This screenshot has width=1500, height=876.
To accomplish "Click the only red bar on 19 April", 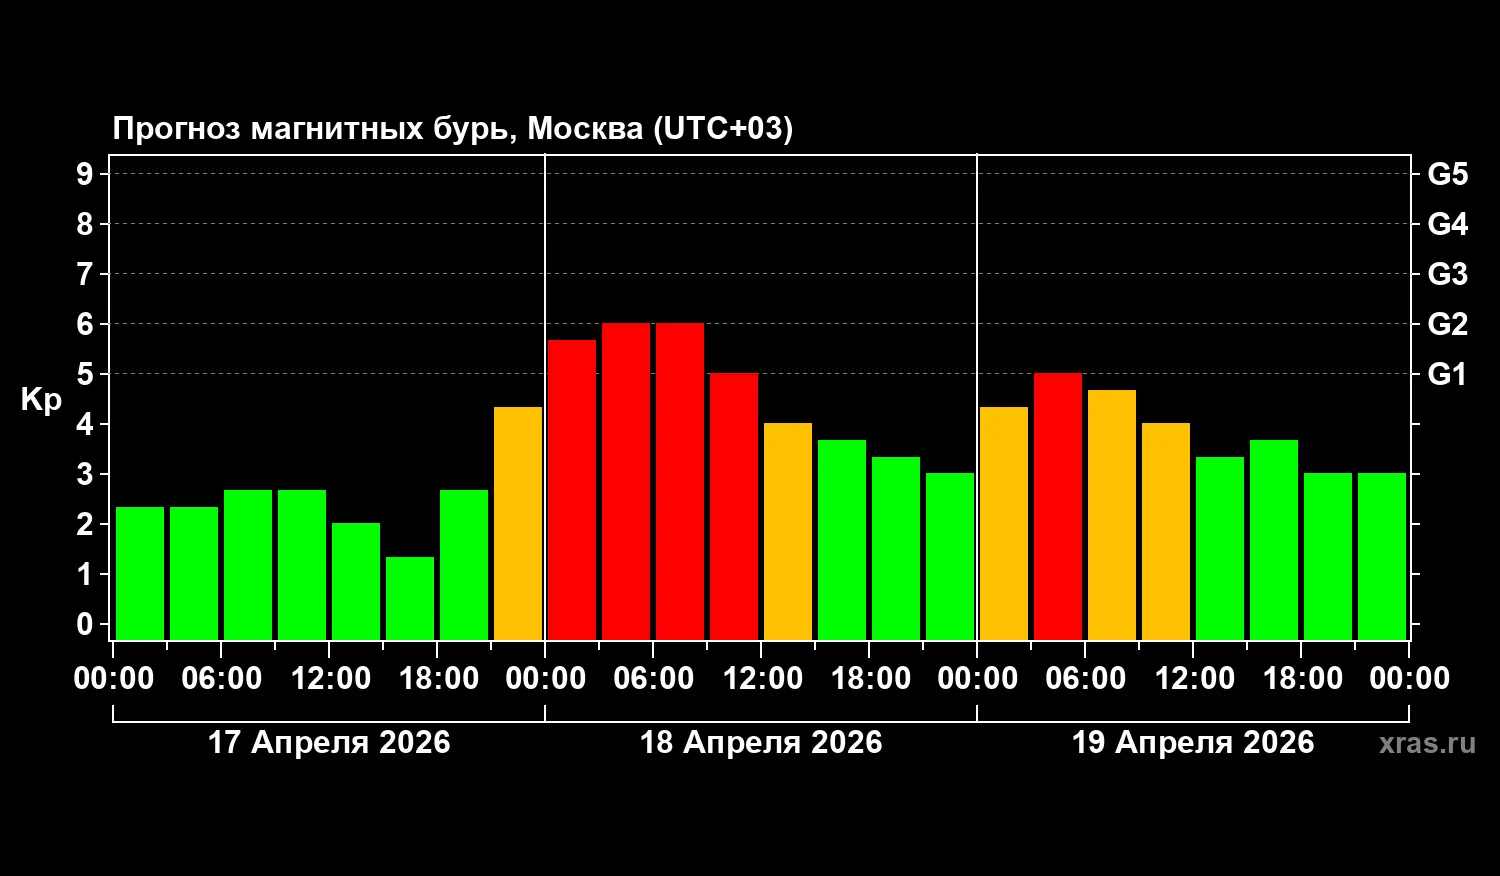I will click(x=1058, y=506).
